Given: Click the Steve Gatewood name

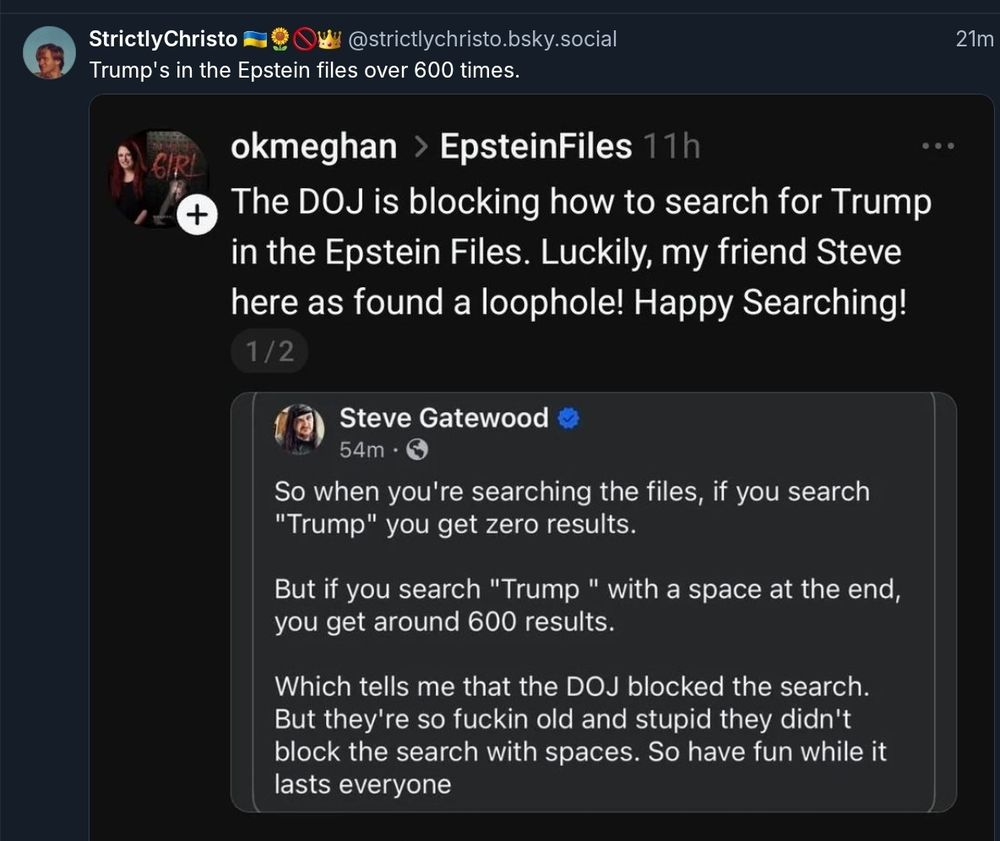Looking at the screenshot, I should pos(443,418).
